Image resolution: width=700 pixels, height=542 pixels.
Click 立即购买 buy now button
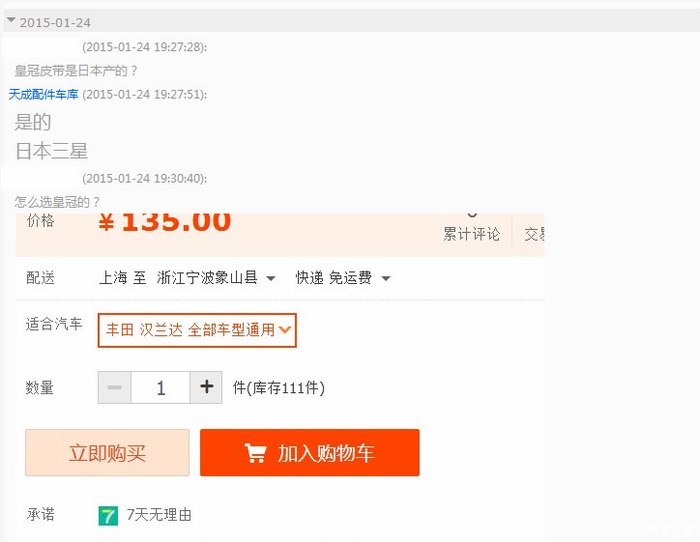pos(107,453)
